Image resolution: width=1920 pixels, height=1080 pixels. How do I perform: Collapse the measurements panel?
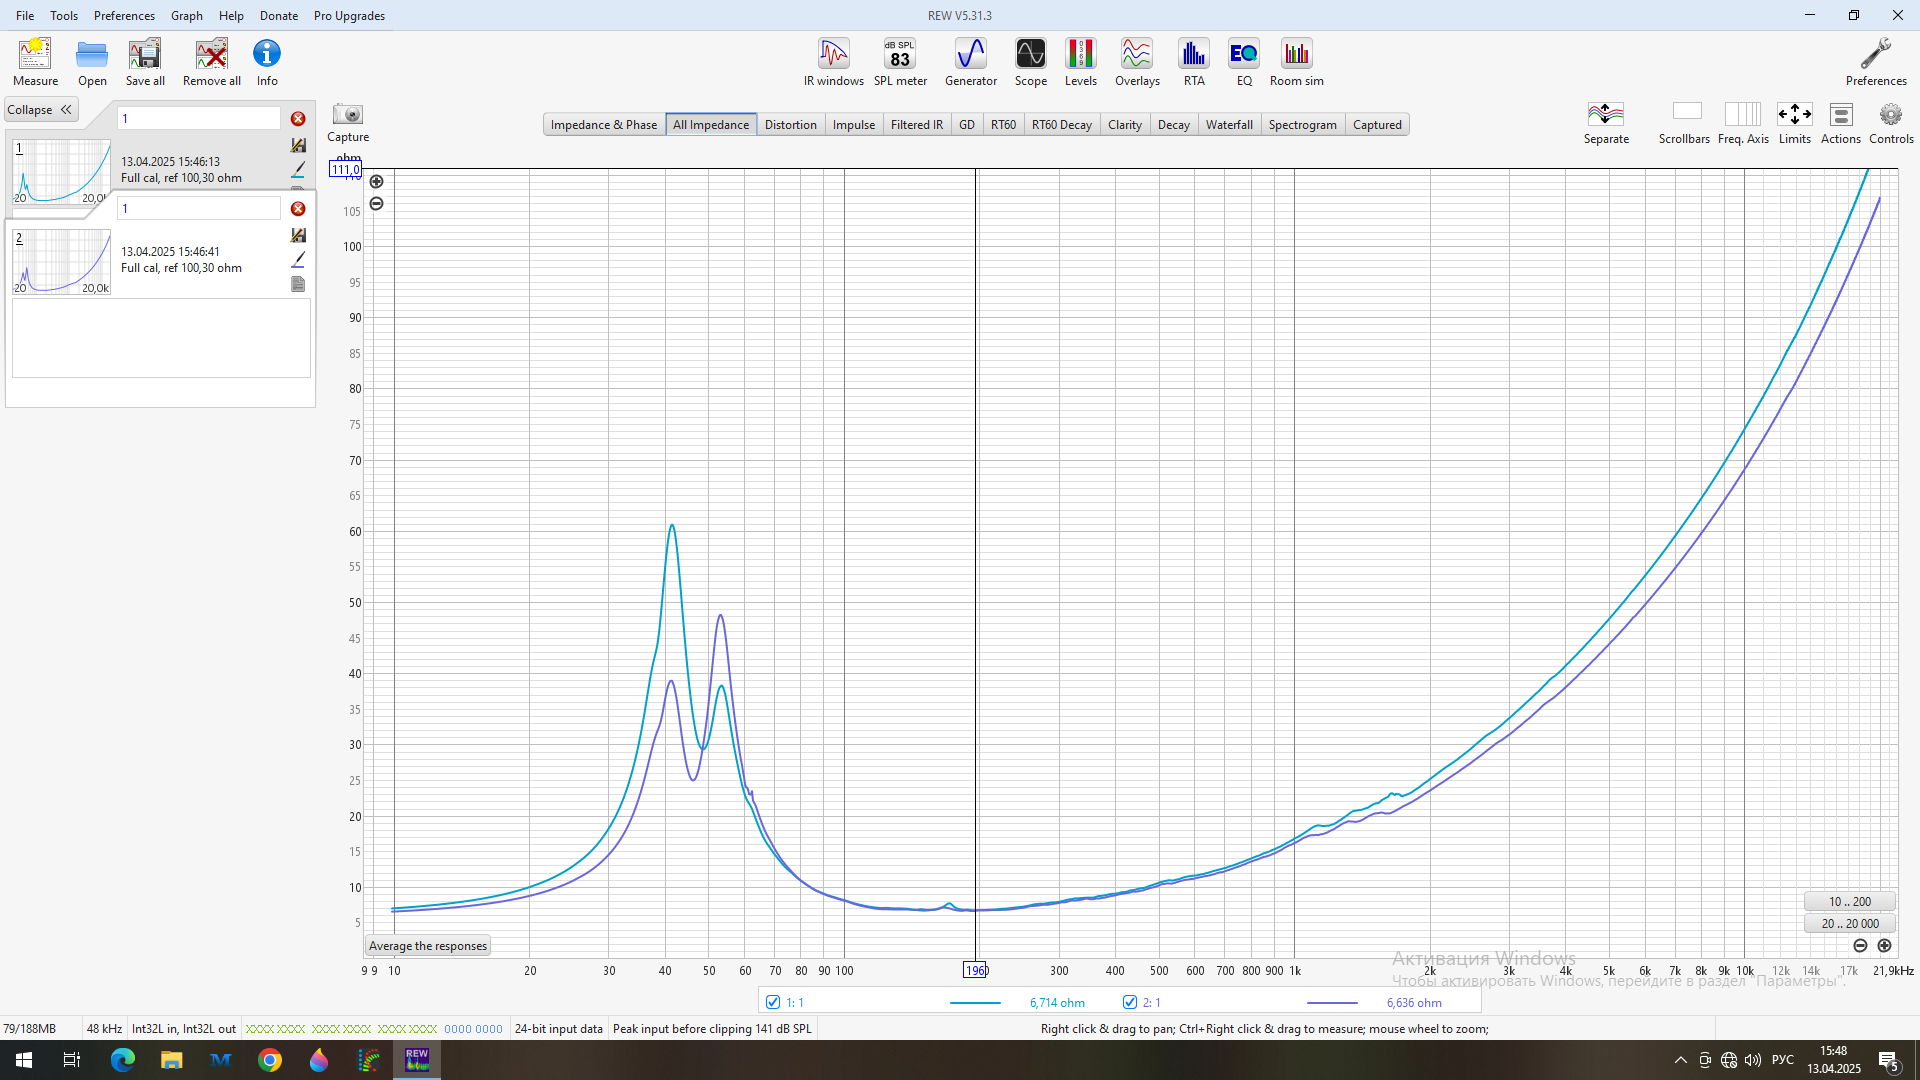[x=40, y=110]
